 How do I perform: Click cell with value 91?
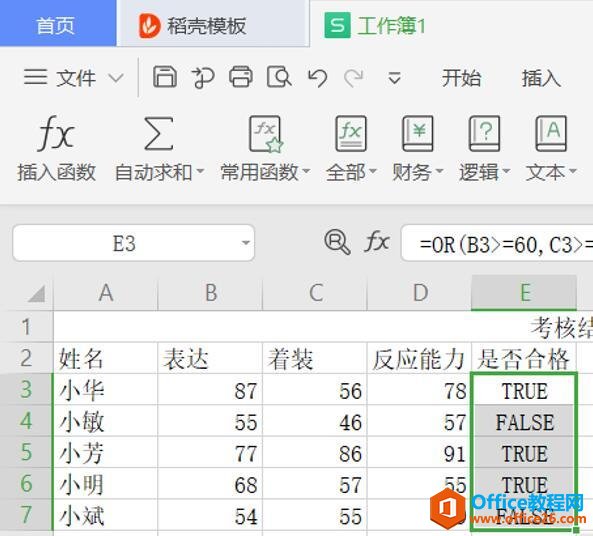click(419, 452)
